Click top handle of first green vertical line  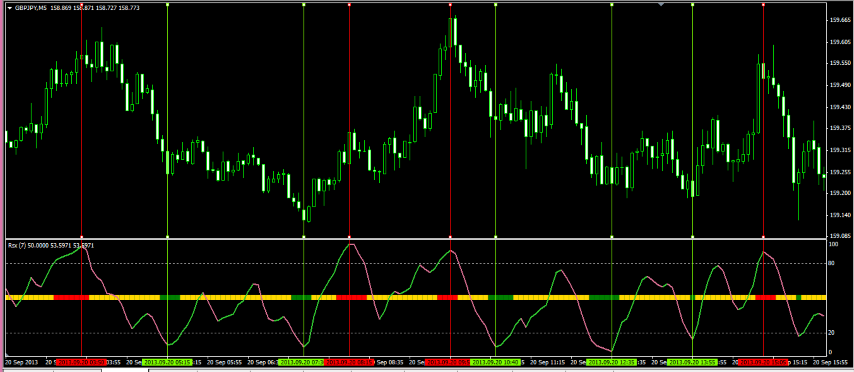167,4
